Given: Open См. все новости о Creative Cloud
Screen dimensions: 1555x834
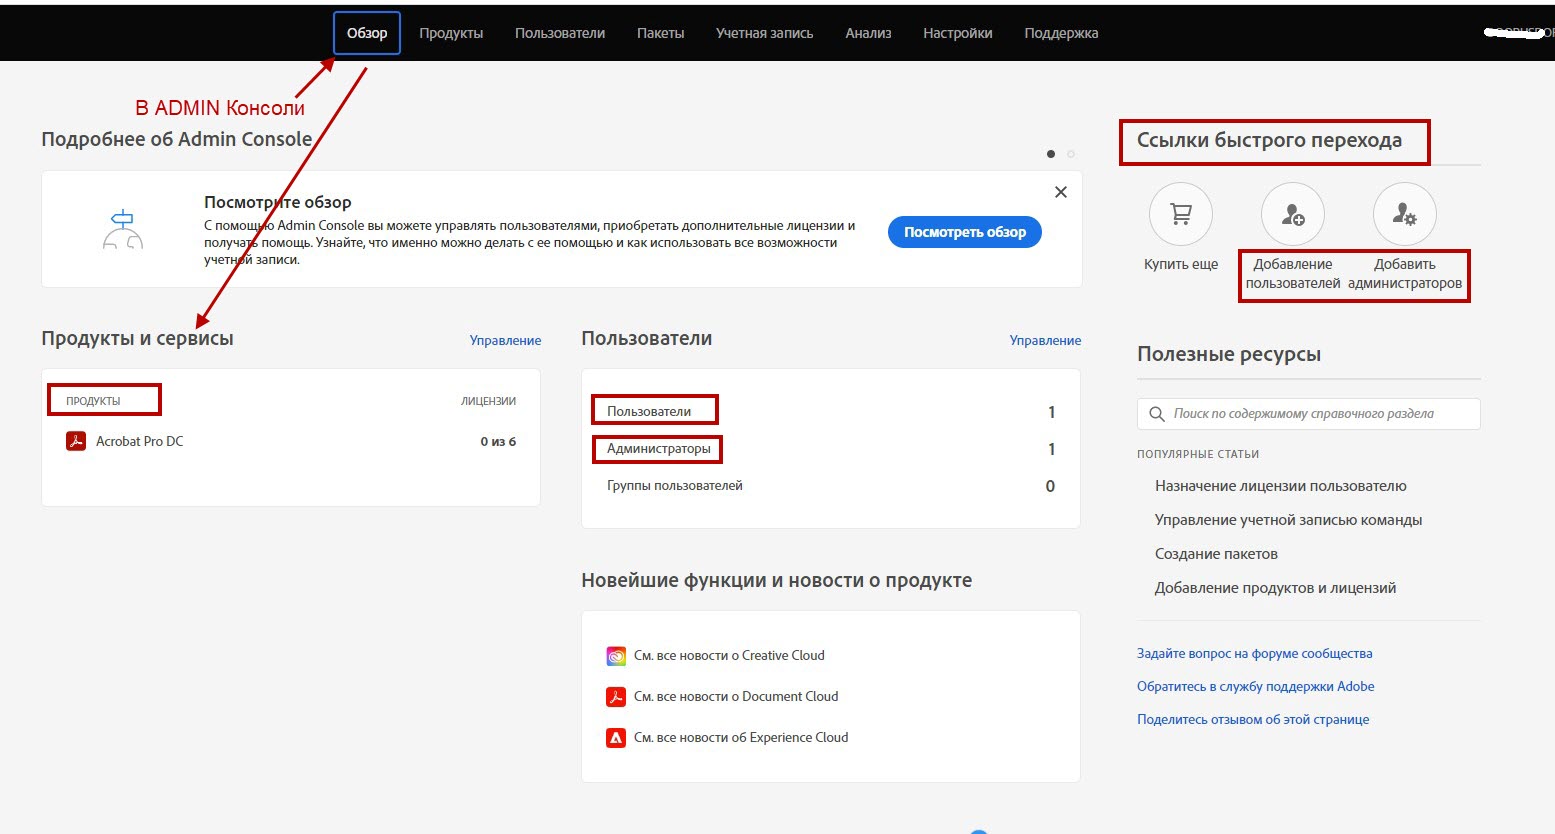Looking at the screenshot, I should click(729, 656).
